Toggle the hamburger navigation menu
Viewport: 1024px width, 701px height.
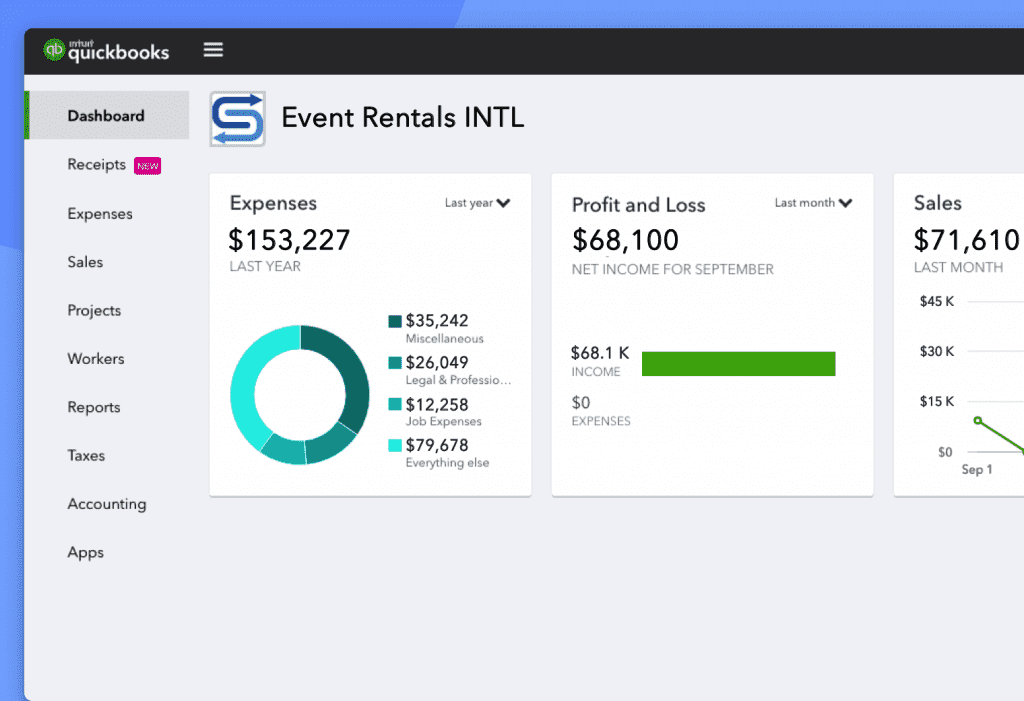point(213,50)
